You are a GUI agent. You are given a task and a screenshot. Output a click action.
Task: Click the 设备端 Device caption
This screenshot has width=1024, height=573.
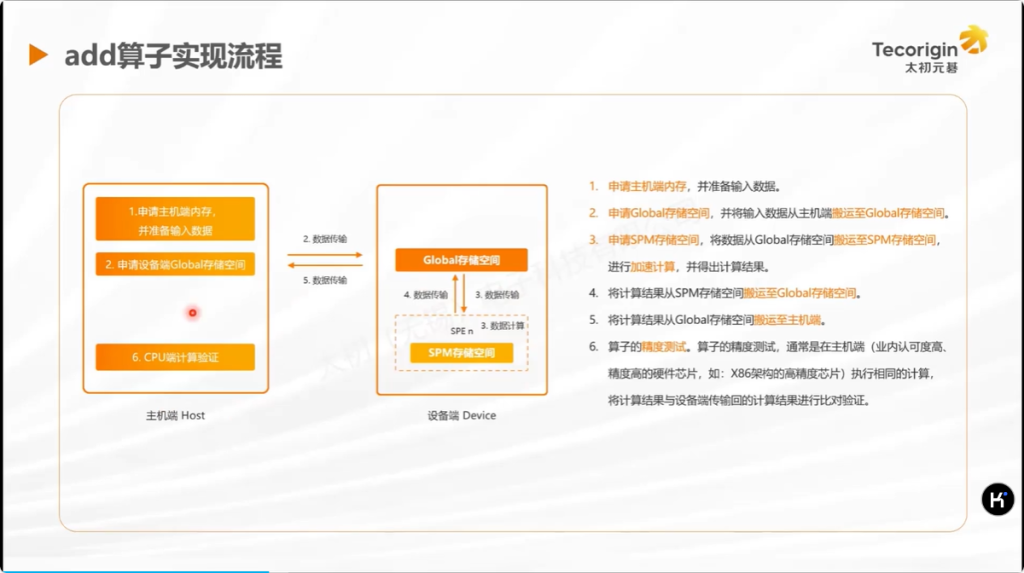click(x=461, y=415)
